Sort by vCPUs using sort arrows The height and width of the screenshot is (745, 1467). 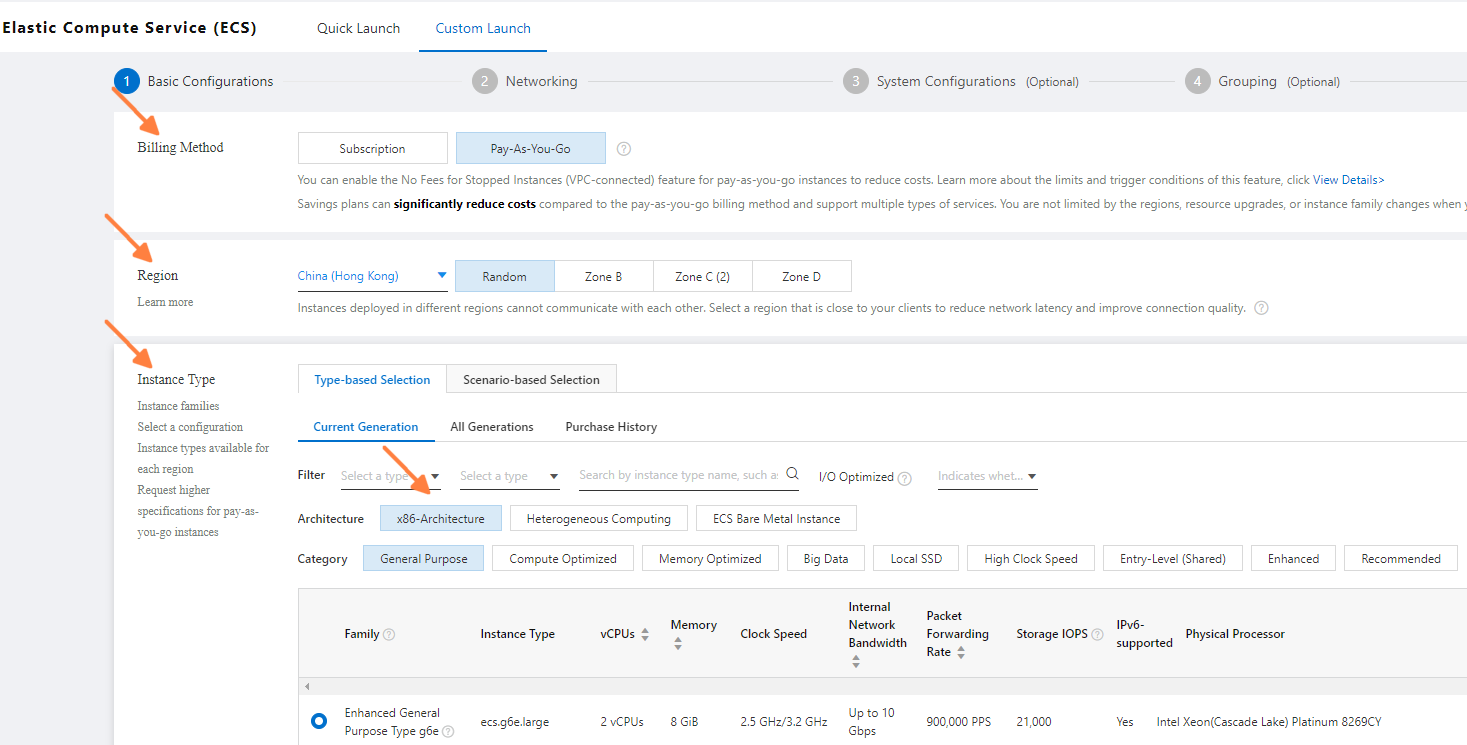coord(645,634)
